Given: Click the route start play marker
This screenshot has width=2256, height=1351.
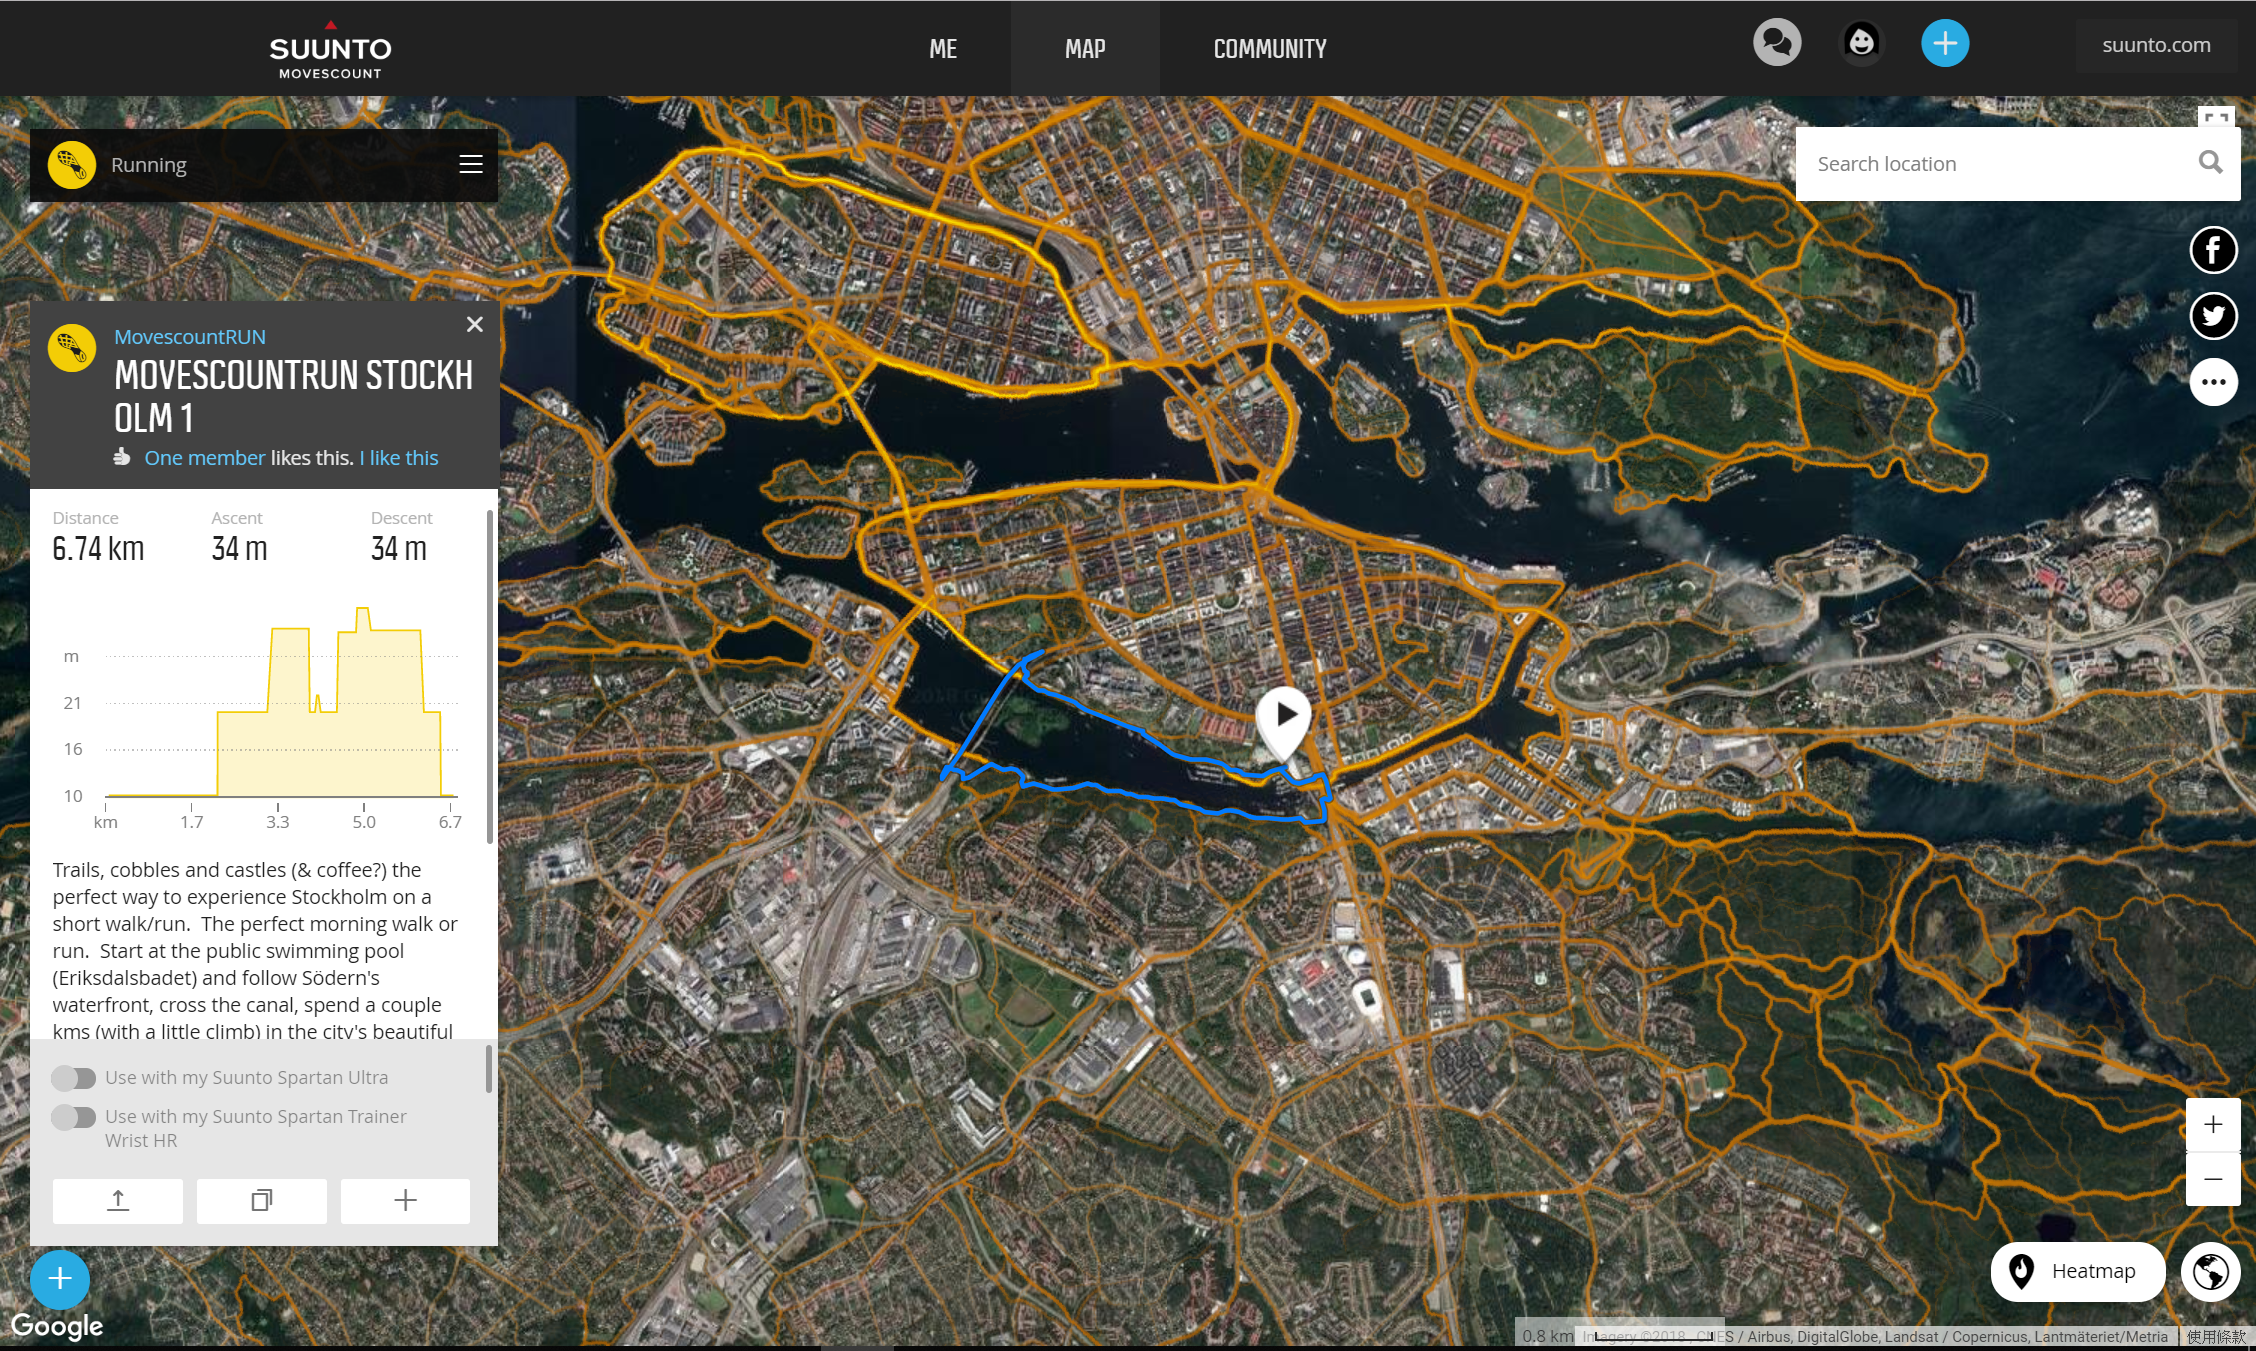Looking at the screenshot, I should [x=1284, y=721].
